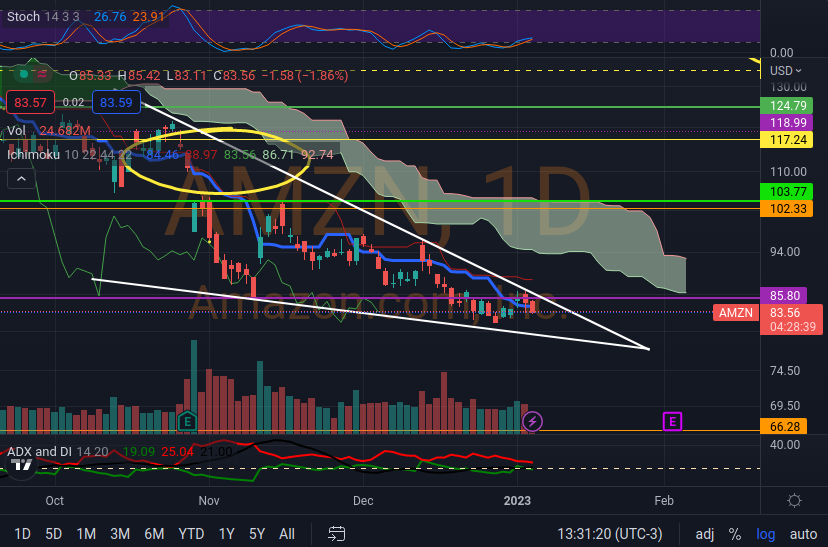
Task: Click the purple upcoming earnings E marker
Action: pyautogui.click(x=672, y=421)
